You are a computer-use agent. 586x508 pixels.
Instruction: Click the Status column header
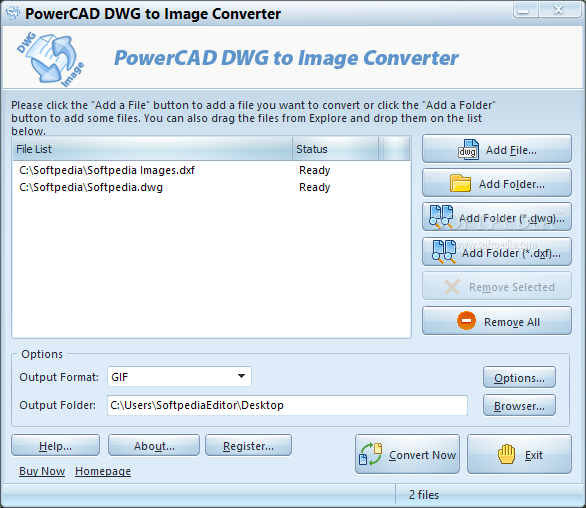(x=335, y=149)
